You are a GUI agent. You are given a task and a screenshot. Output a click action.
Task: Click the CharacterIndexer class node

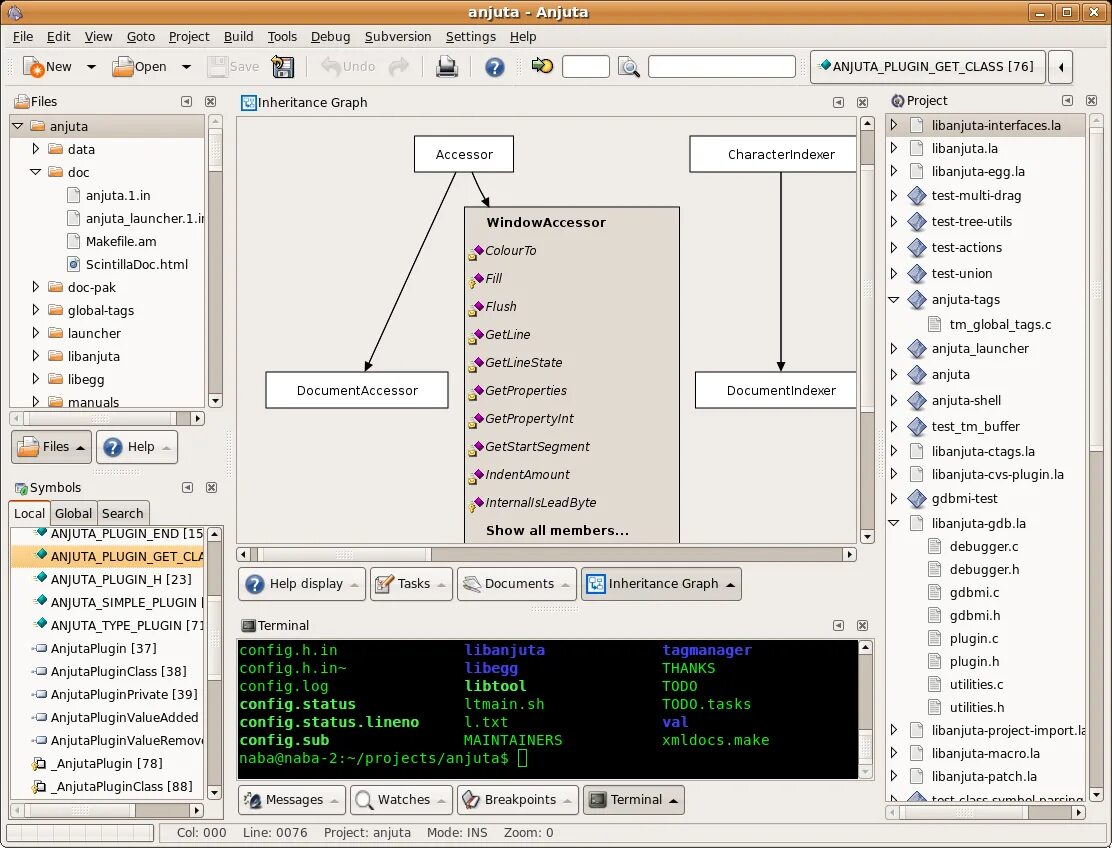click(773, 154)
